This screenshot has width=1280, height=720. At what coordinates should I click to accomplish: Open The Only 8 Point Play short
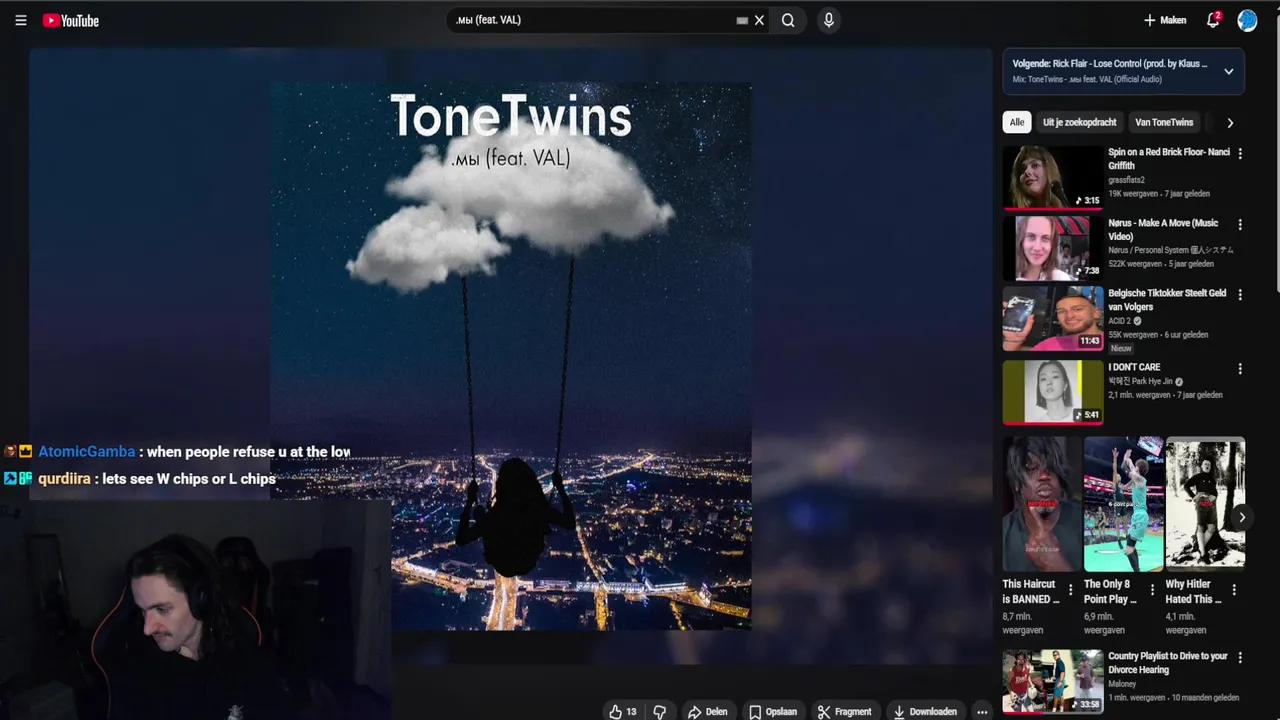[x=1123, y=504]
